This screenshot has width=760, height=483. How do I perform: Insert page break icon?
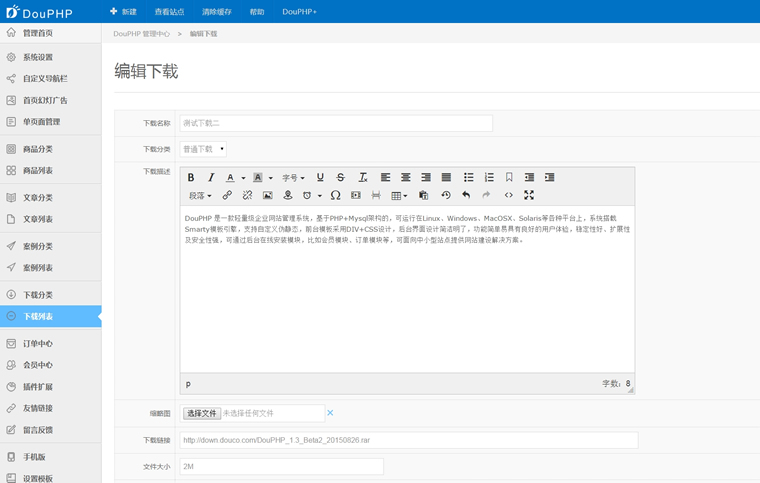[x=376, y=195]
